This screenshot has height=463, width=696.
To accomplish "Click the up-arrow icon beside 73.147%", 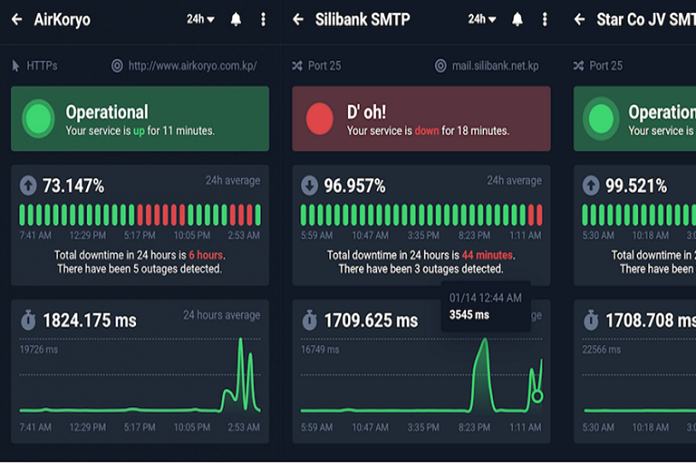I will [x=28, y=186].
